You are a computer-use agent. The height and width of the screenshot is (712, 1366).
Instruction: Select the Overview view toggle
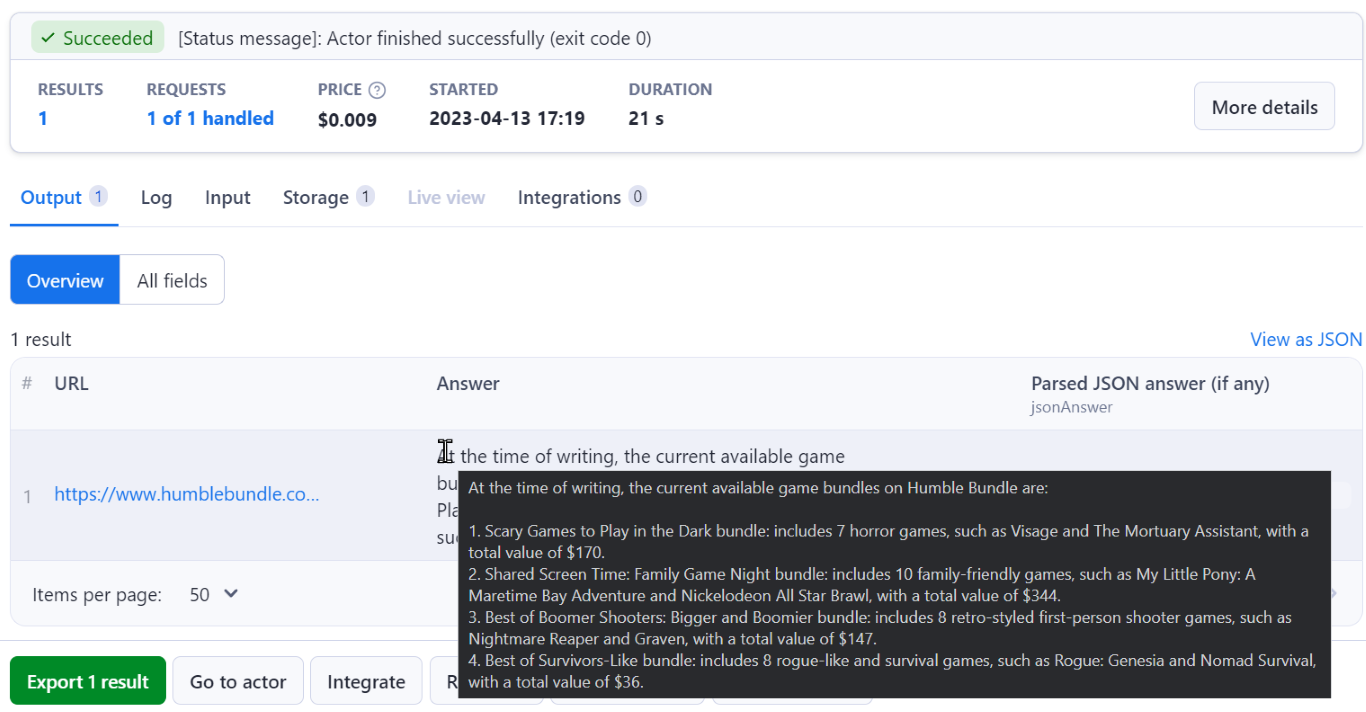click(65, 280)
